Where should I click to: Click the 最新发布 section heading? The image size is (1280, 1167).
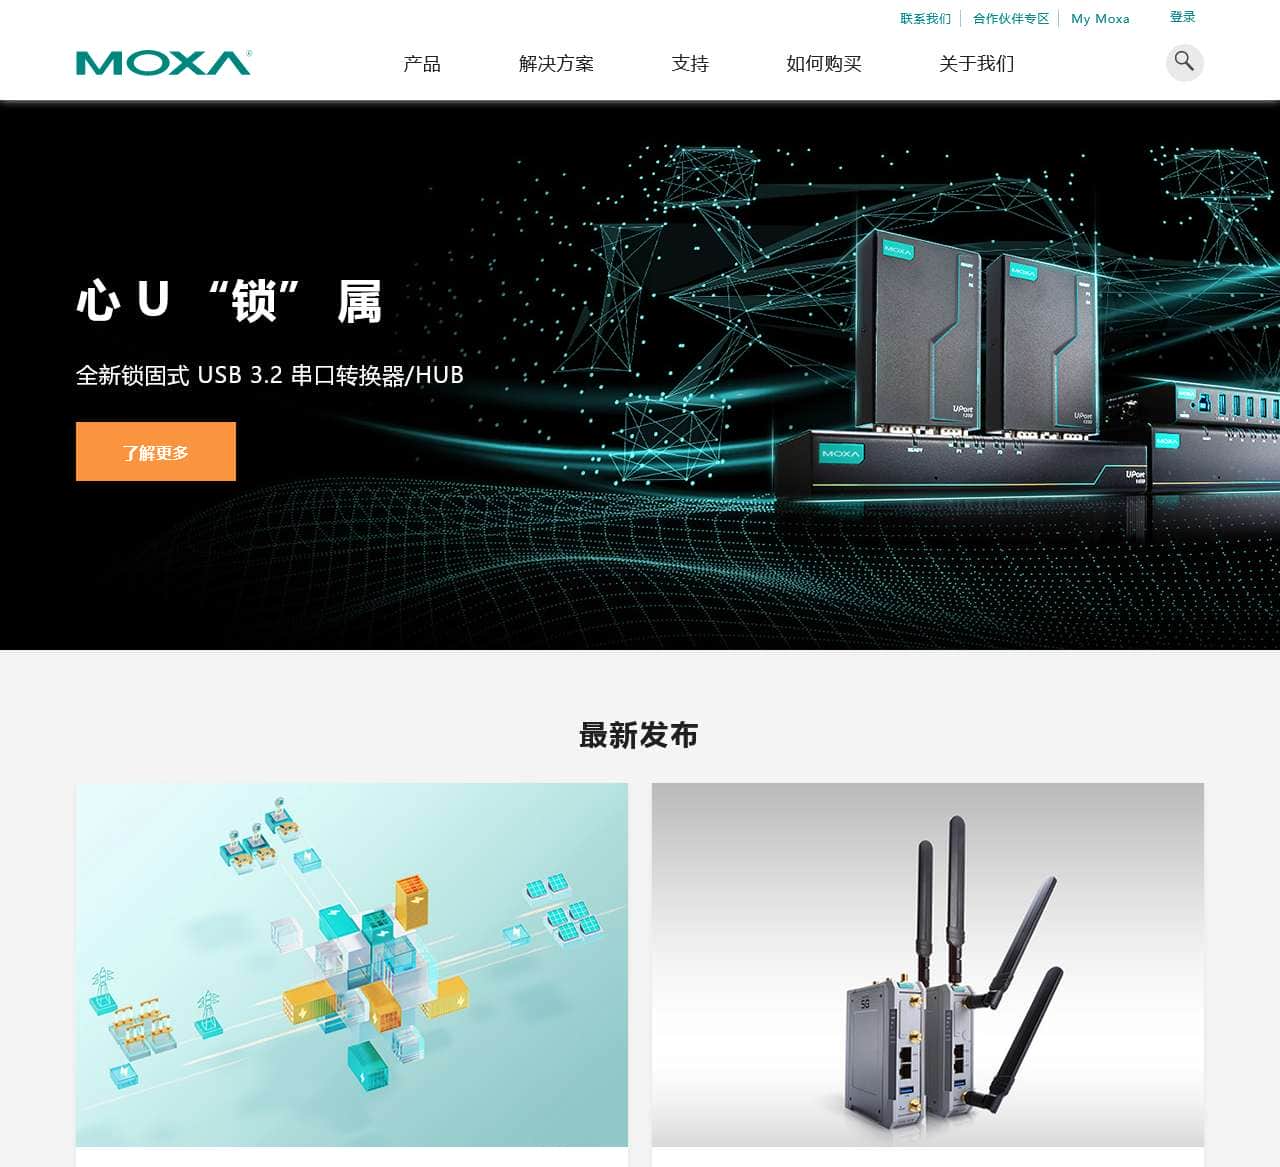point(639,735)
